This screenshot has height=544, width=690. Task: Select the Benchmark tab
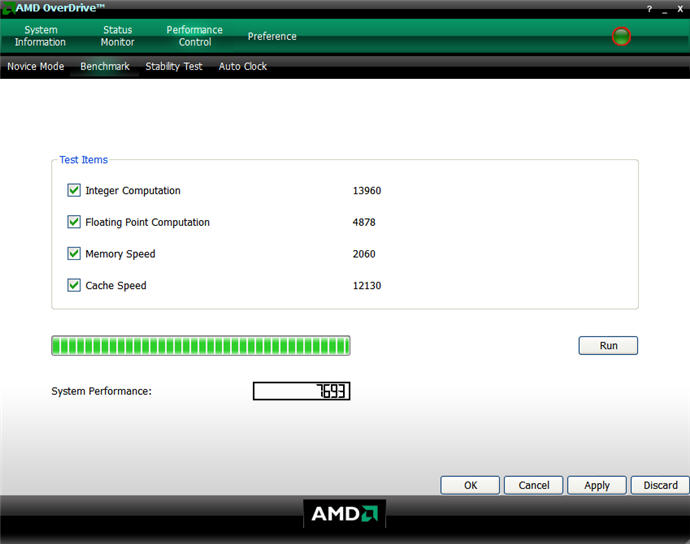(105, 66)
